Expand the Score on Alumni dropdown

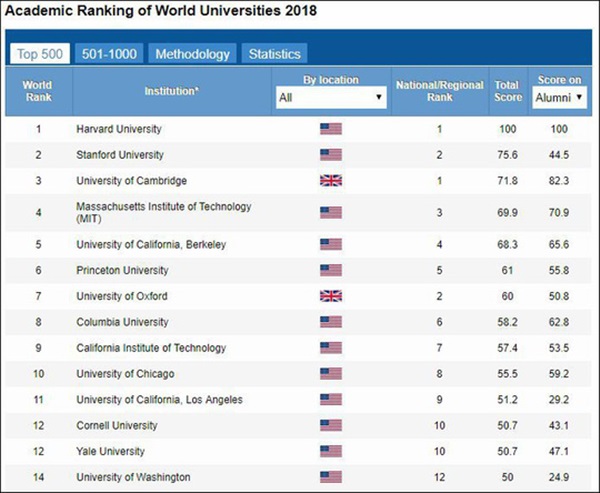pyautogui.click(x=560, y=98)
